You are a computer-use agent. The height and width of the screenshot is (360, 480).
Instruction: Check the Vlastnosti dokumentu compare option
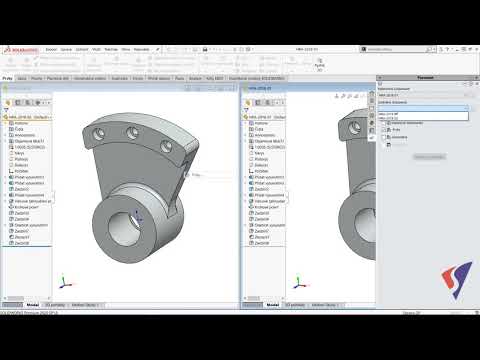point(384,123)
